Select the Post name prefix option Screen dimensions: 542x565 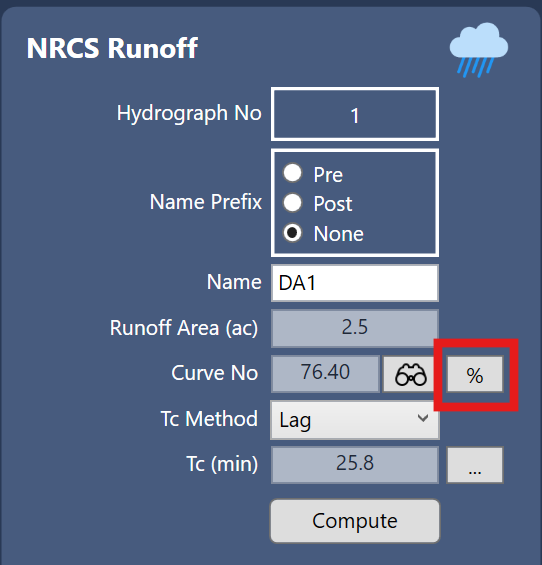[x=292, y=203]
